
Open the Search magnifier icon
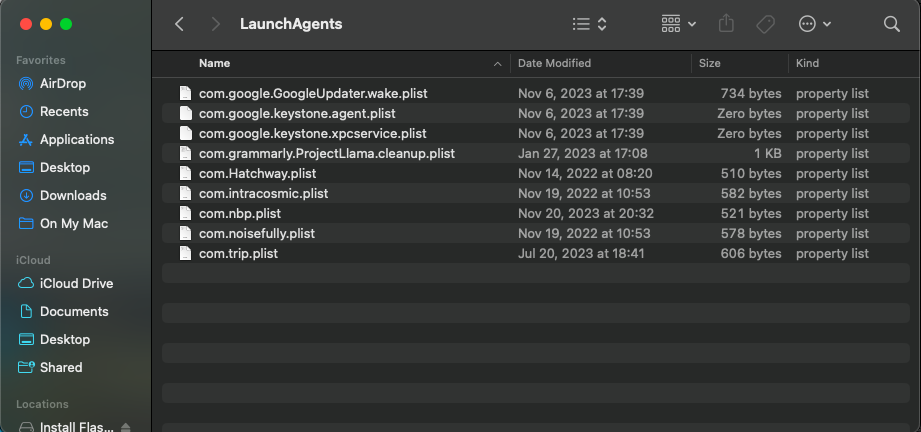(x=891, y=24)
